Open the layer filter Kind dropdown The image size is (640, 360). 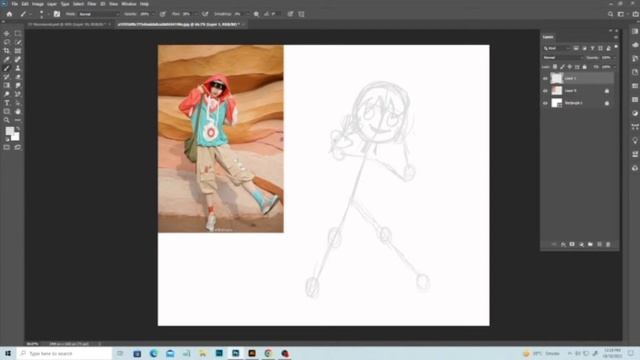tap(556, 48)
